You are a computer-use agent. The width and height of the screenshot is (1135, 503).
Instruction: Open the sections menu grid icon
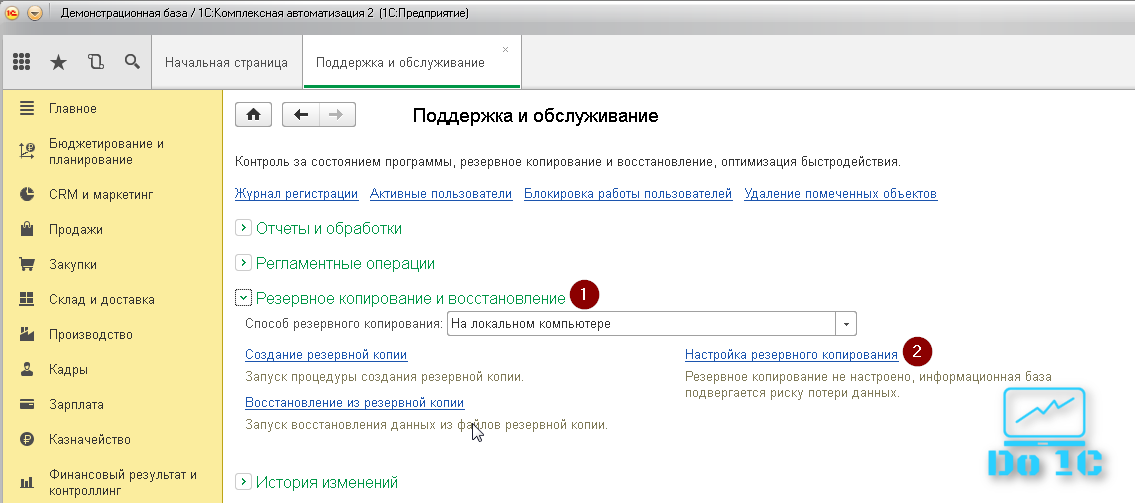tap(22, 62)
